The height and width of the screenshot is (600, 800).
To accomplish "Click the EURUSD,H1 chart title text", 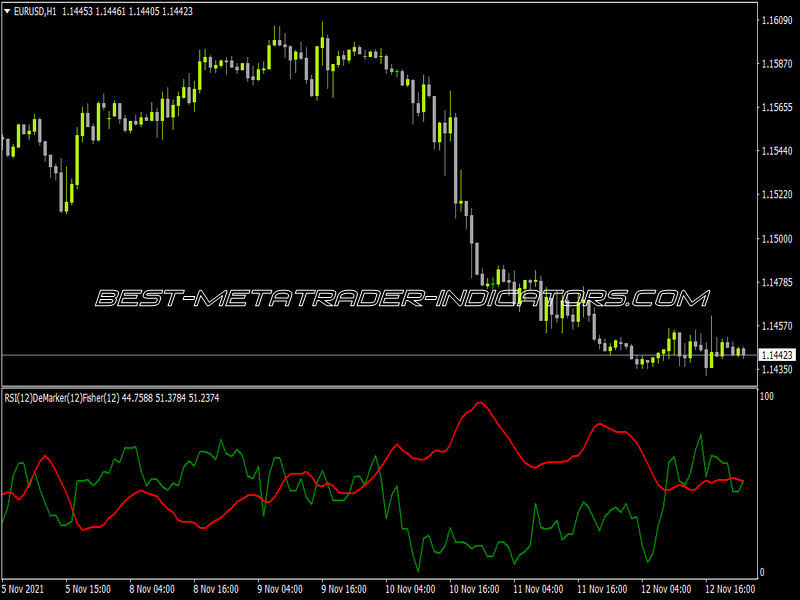I will (35, 11).
